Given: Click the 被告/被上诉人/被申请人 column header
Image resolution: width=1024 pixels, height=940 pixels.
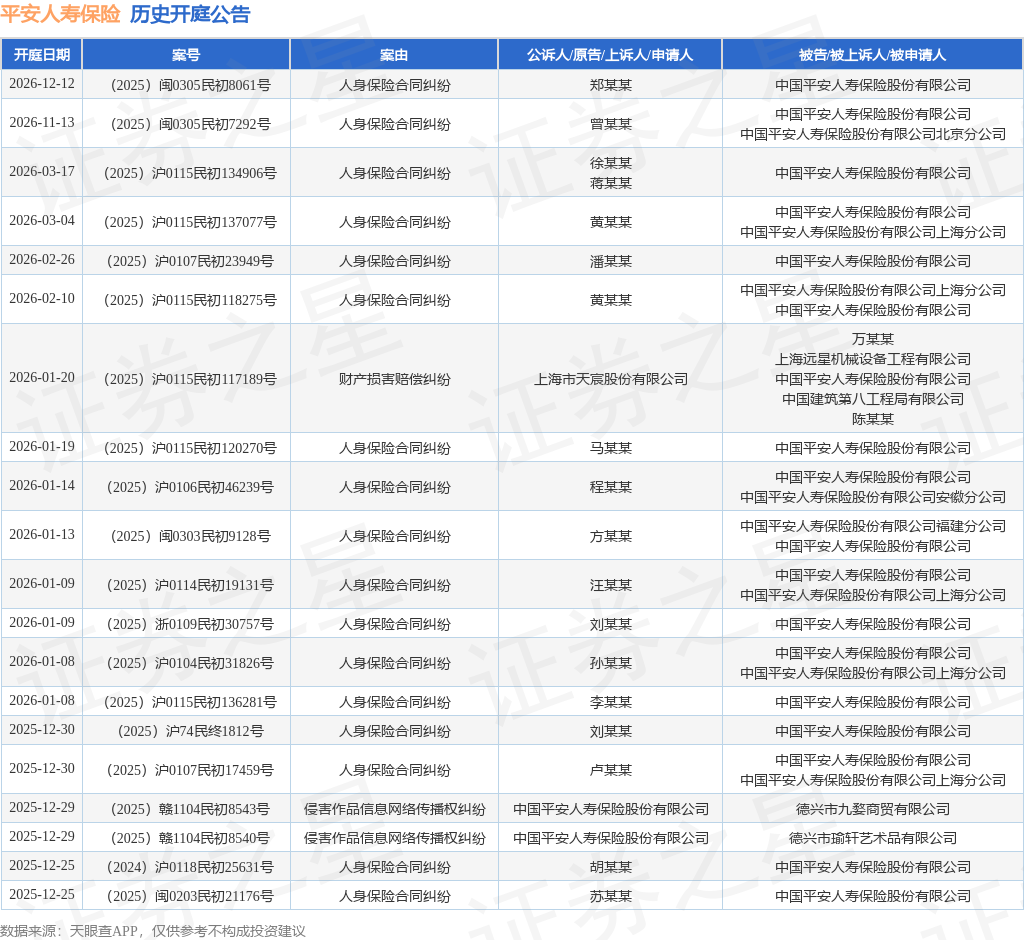Looking at the screenshot, I should point(872,55).
